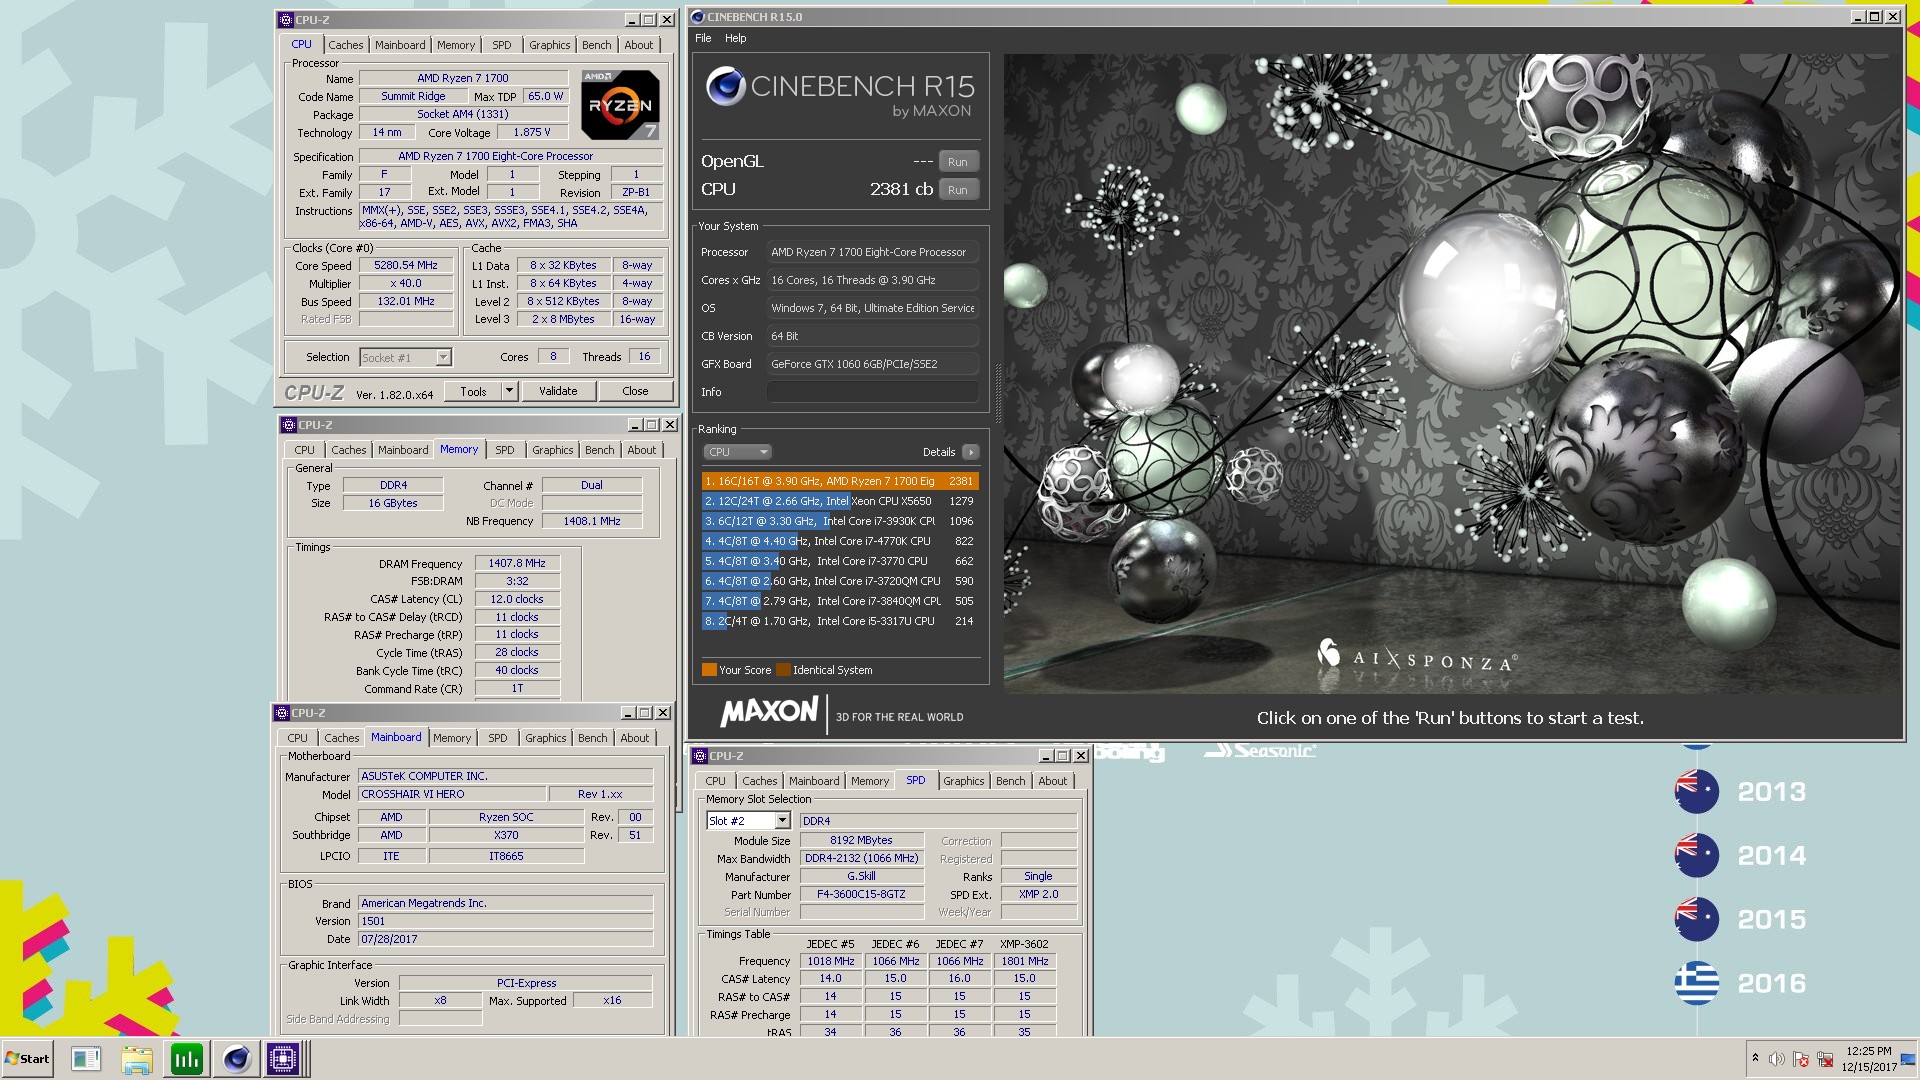Switch to Caches tab in top CPU-Z window
The height and width of the screenshot is (1080, 1920).
pos(345,45)
